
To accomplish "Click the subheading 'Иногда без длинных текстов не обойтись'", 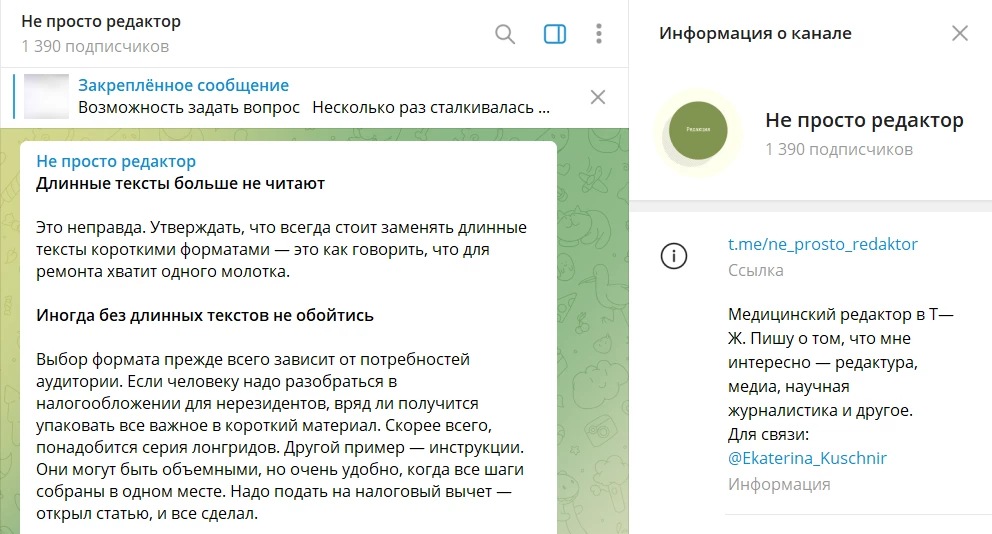I will click(x=205, y=315).
